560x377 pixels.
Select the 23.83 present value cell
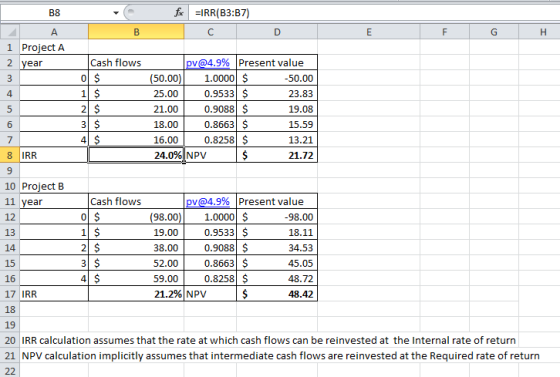[277, 94]
